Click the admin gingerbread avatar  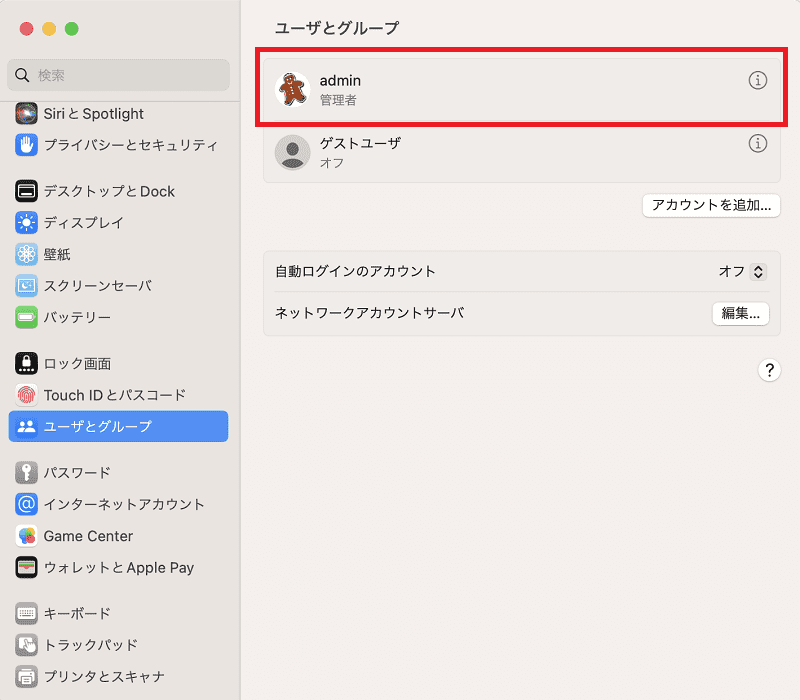292,89
